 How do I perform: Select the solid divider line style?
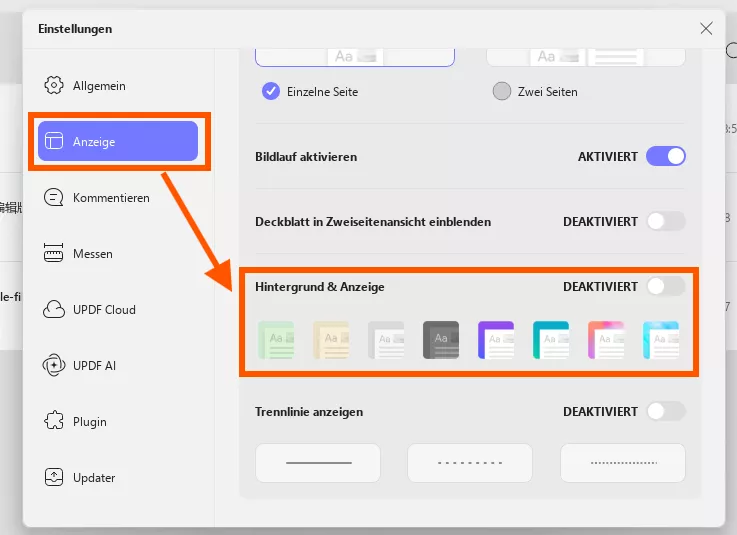pos(318,463)
